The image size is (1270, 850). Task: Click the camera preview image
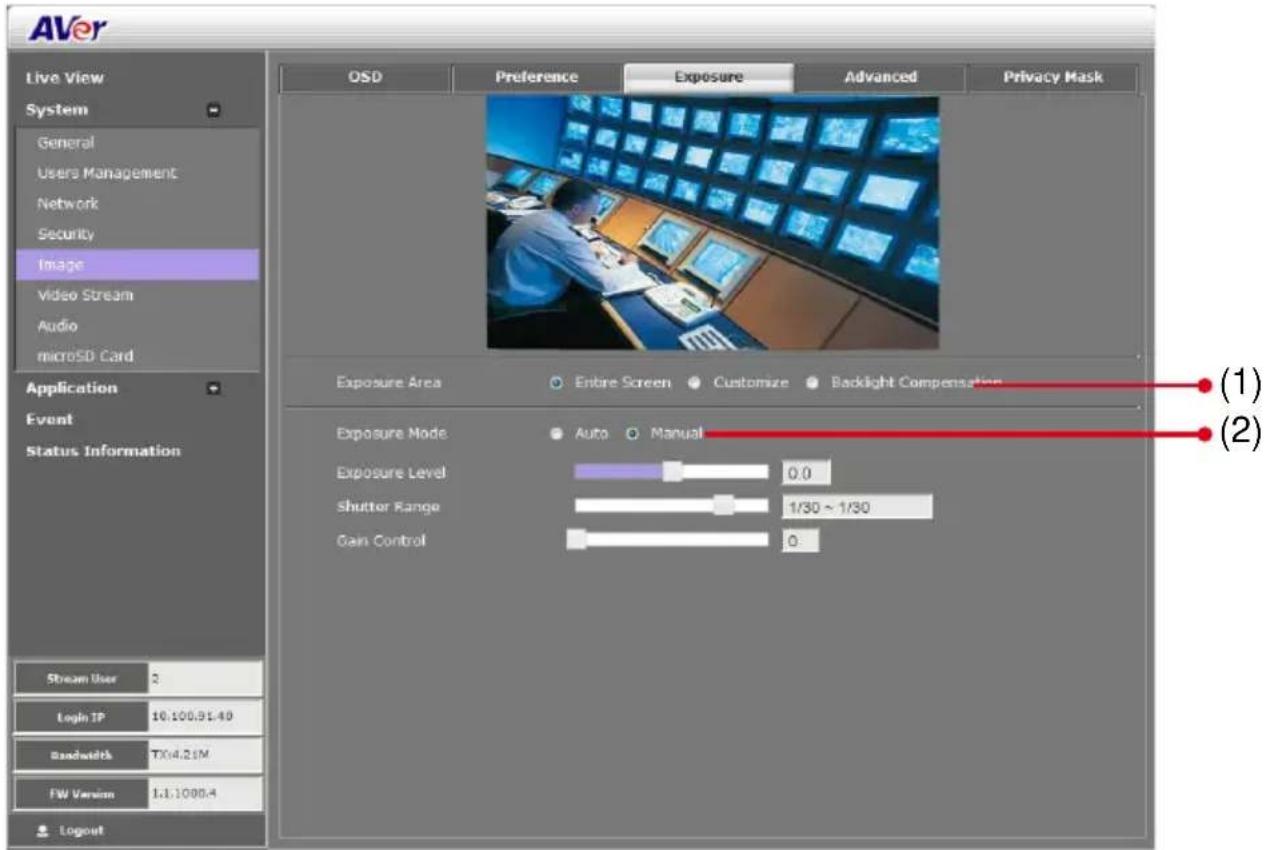(x=713, y=222)
